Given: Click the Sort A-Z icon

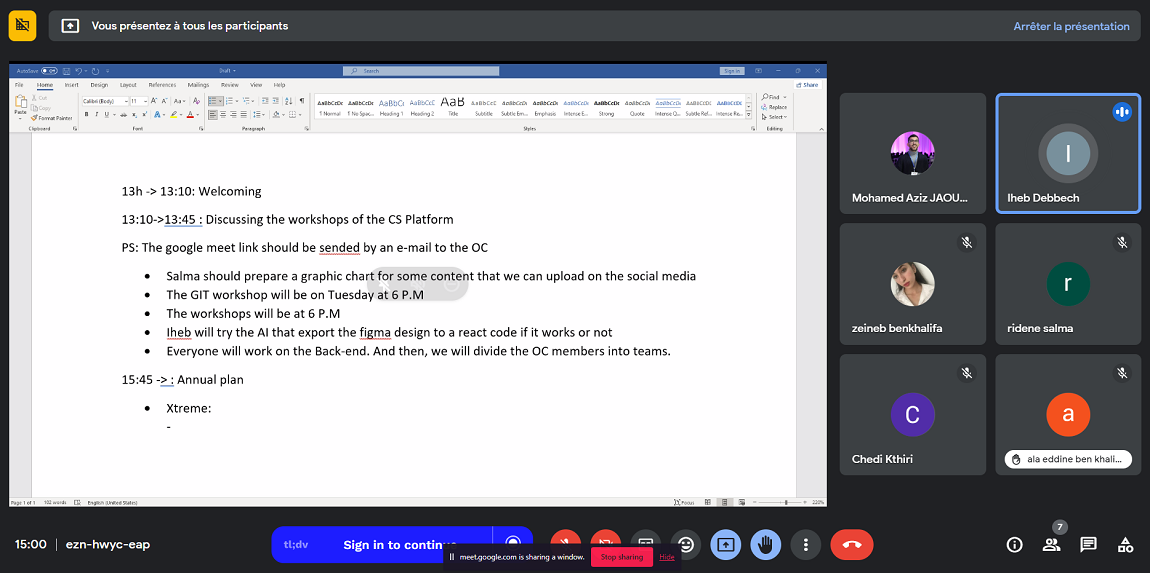Looking at the screenshot, I should (x=288, y=101).
